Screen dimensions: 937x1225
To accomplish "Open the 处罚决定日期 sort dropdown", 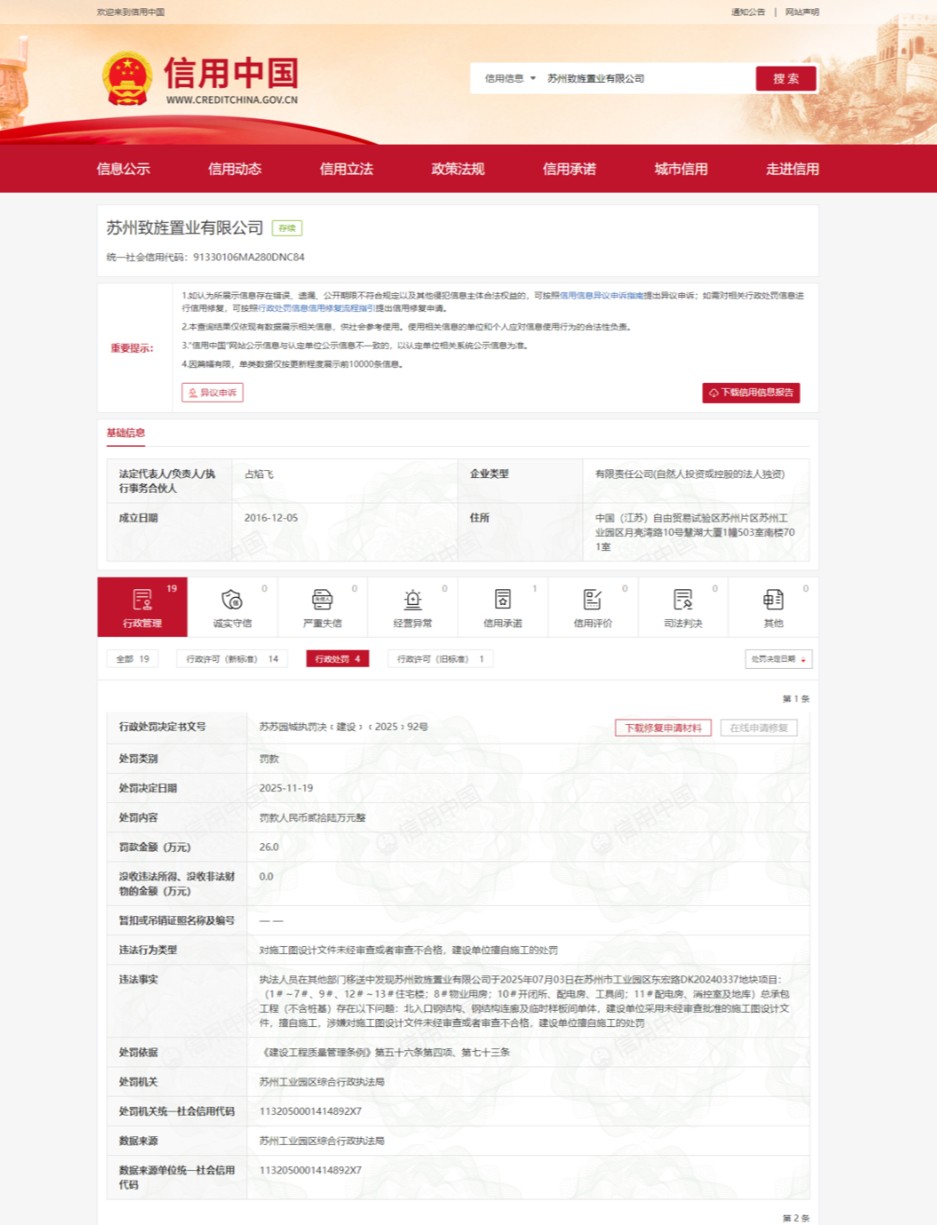I will (778, 659).
